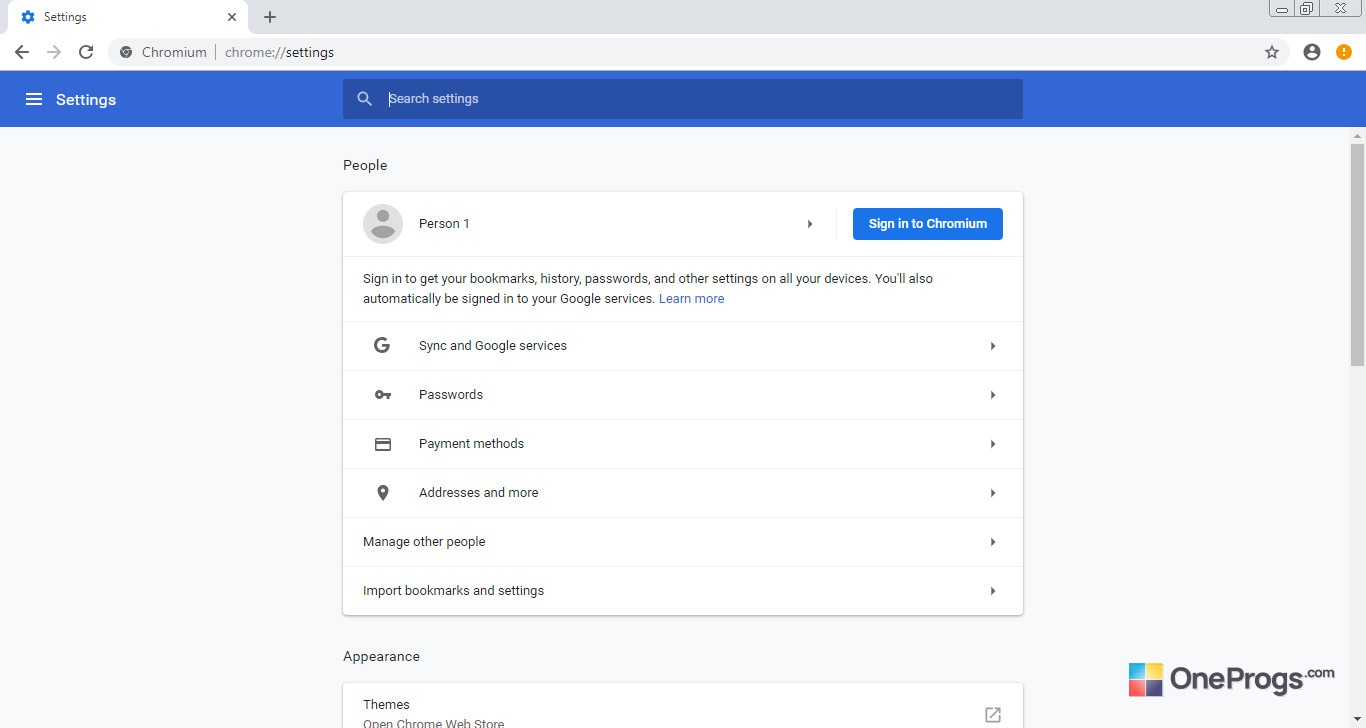Click the Settings title in header

coord(86,99)
